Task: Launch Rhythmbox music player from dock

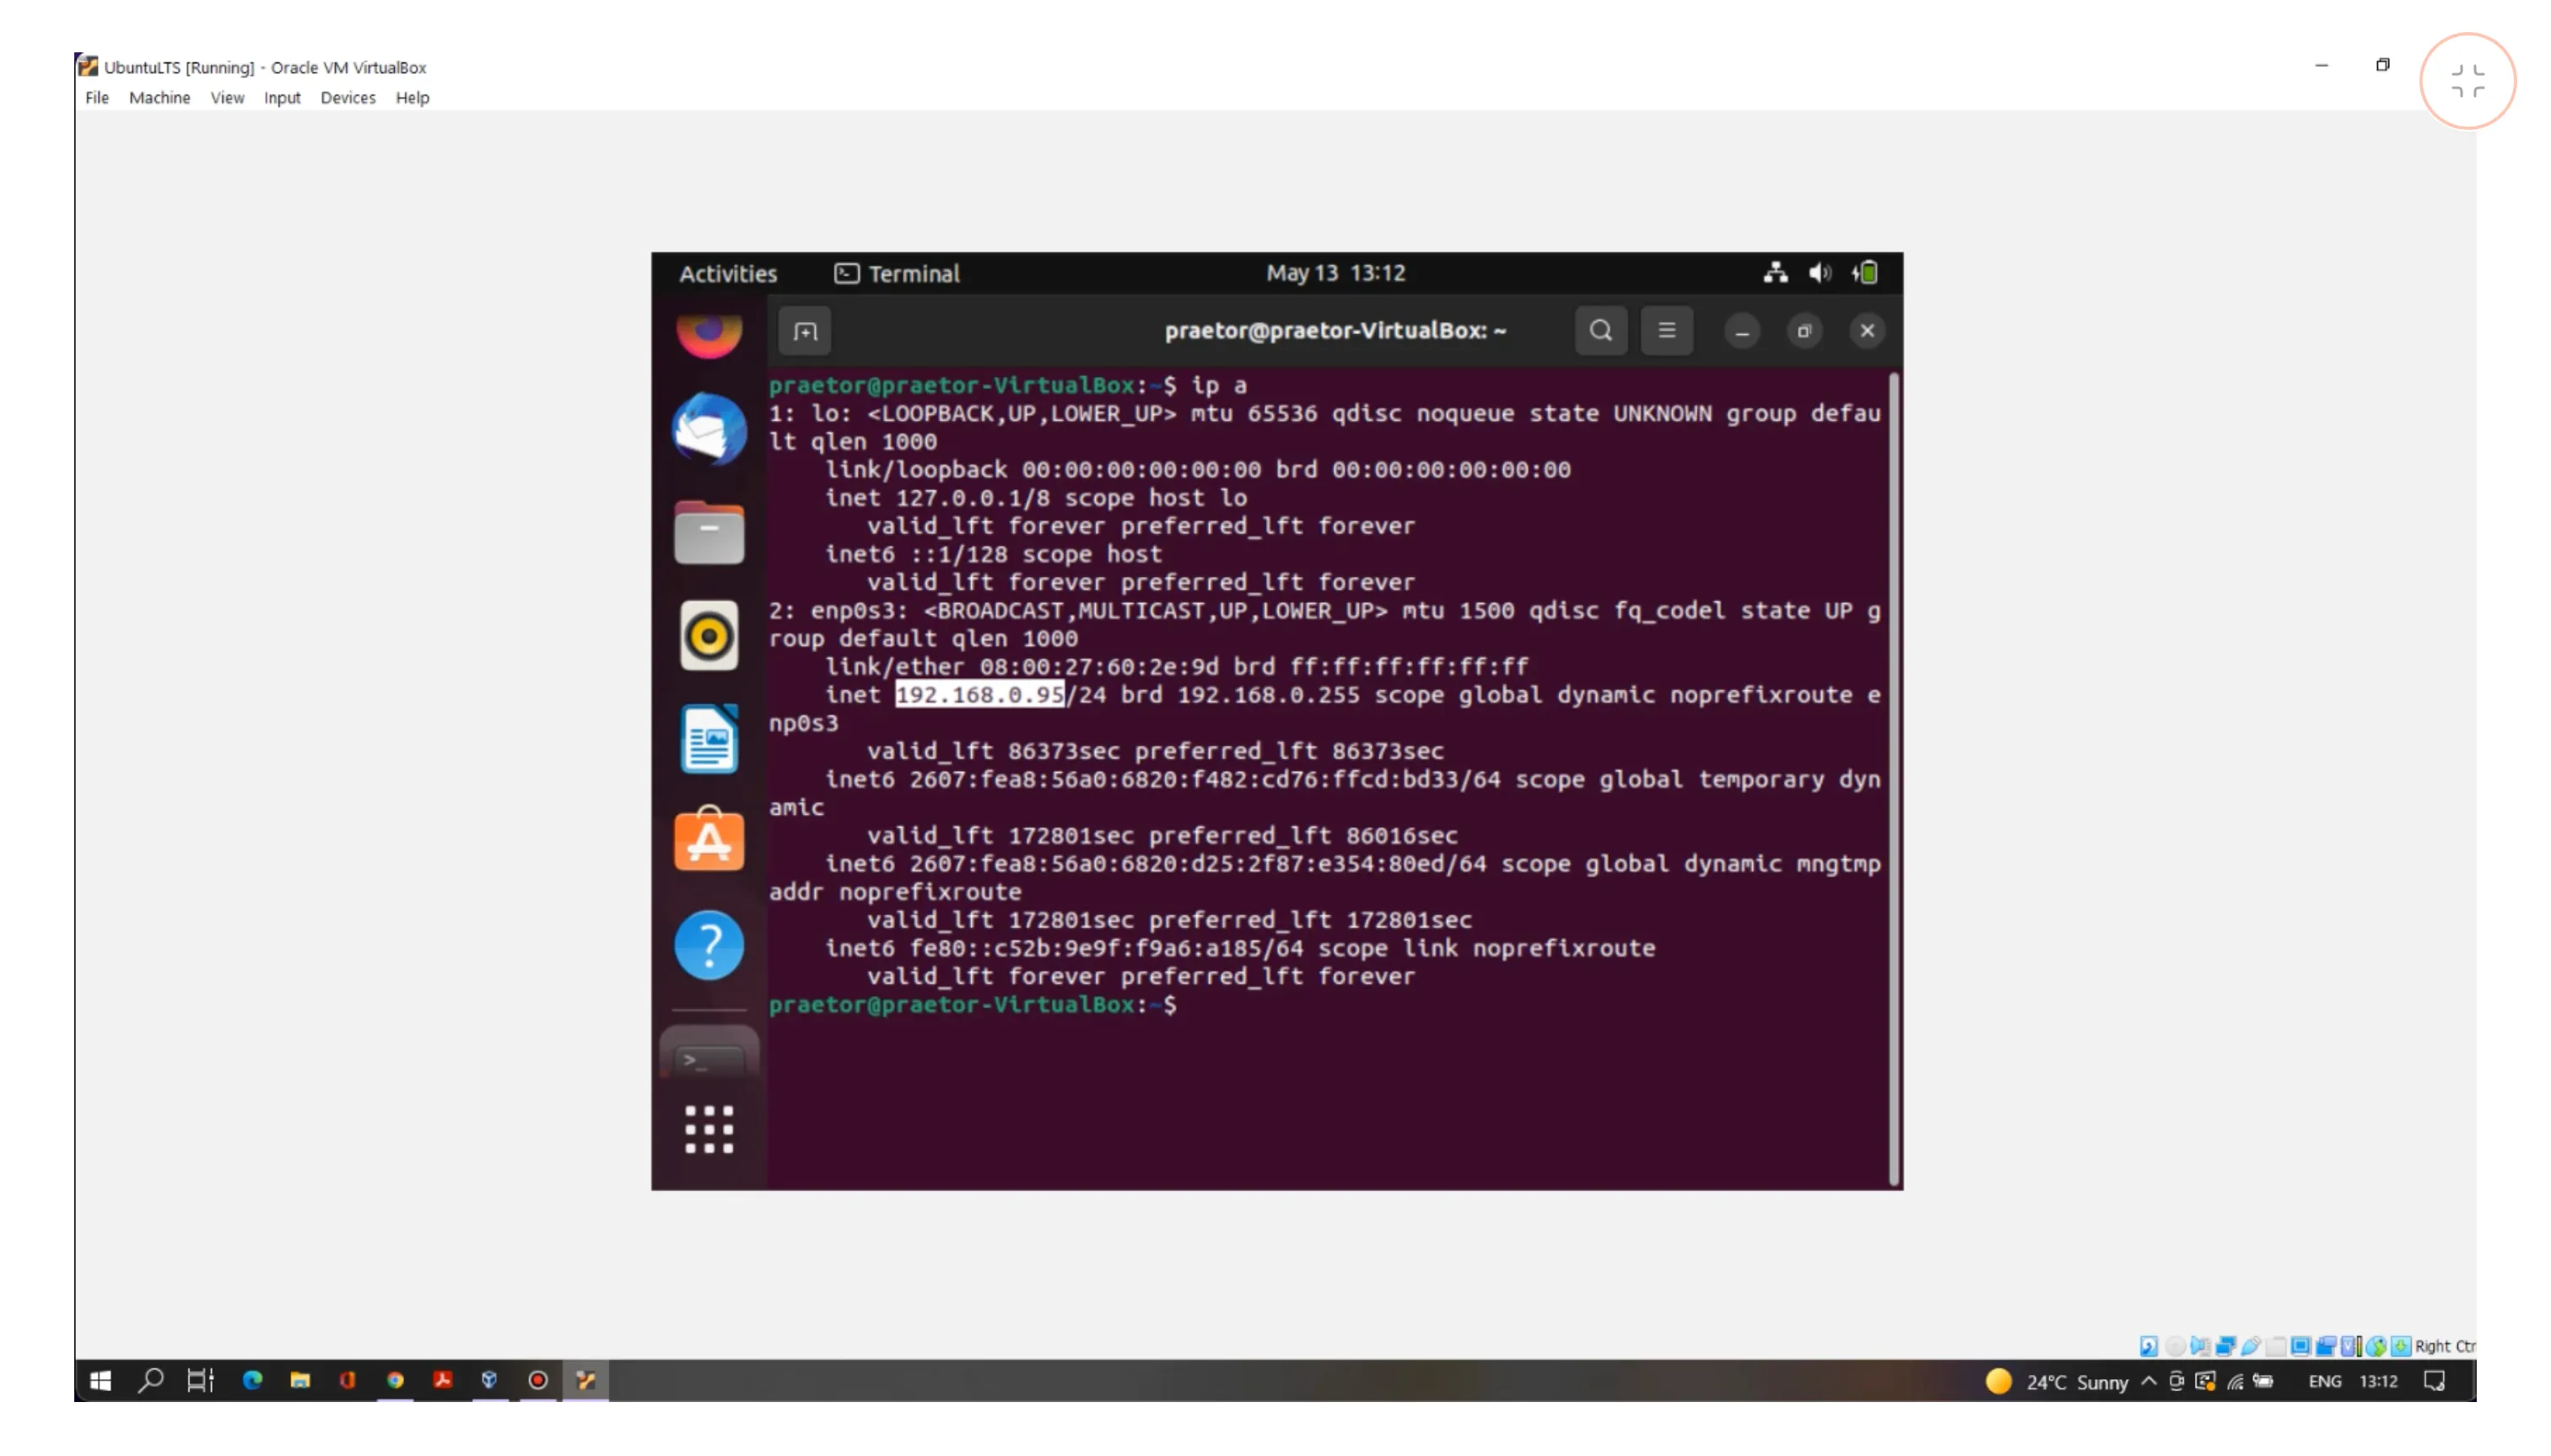Action: click(709, 636)
